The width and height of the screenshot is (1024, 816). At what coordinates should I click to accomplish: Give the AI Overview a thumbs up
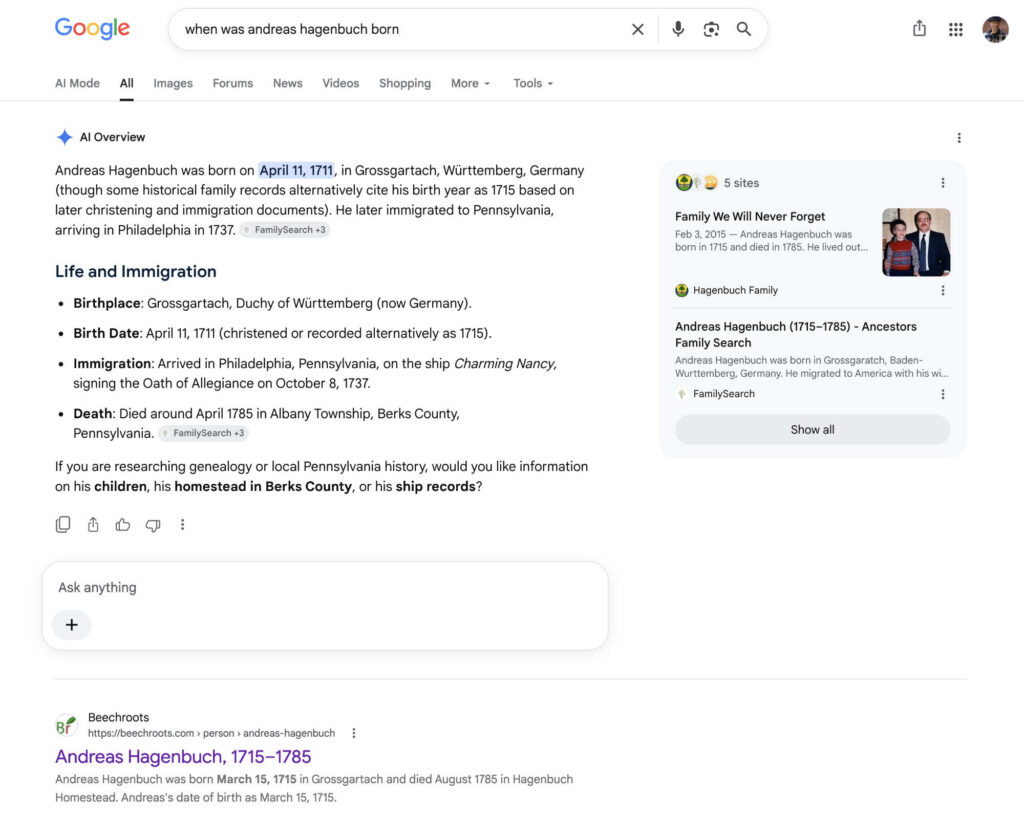[x=123, y=525]
